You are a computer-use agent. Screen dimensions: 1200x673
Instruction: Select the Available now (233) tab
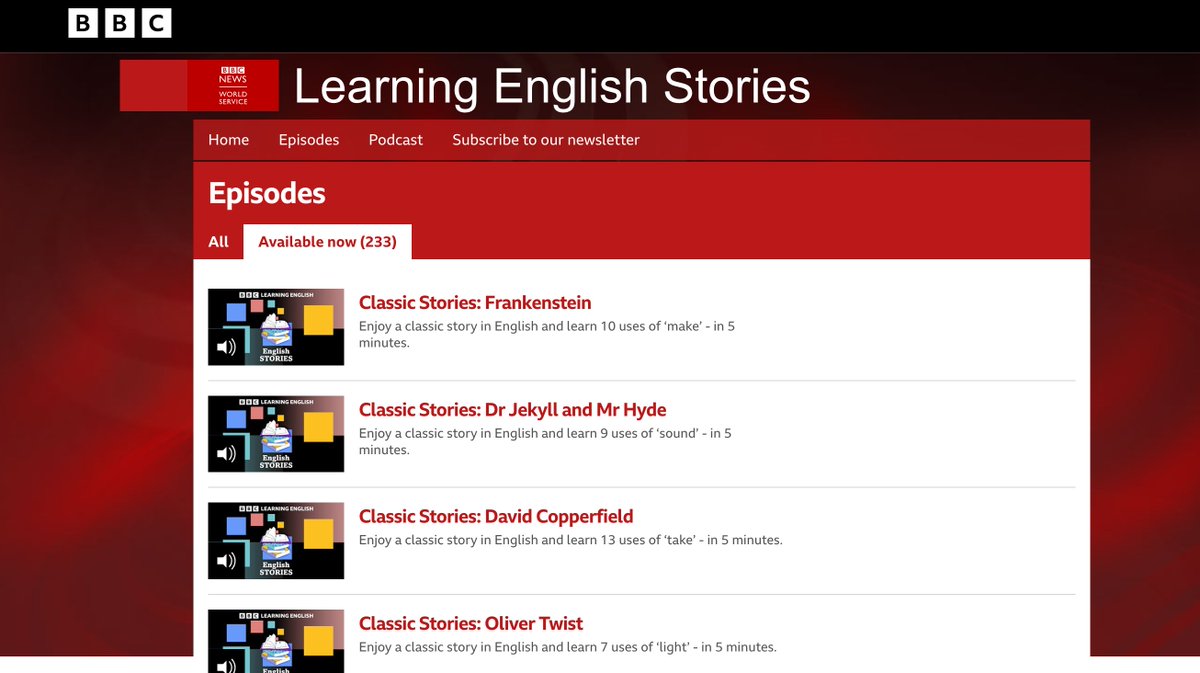click(328, 242)
